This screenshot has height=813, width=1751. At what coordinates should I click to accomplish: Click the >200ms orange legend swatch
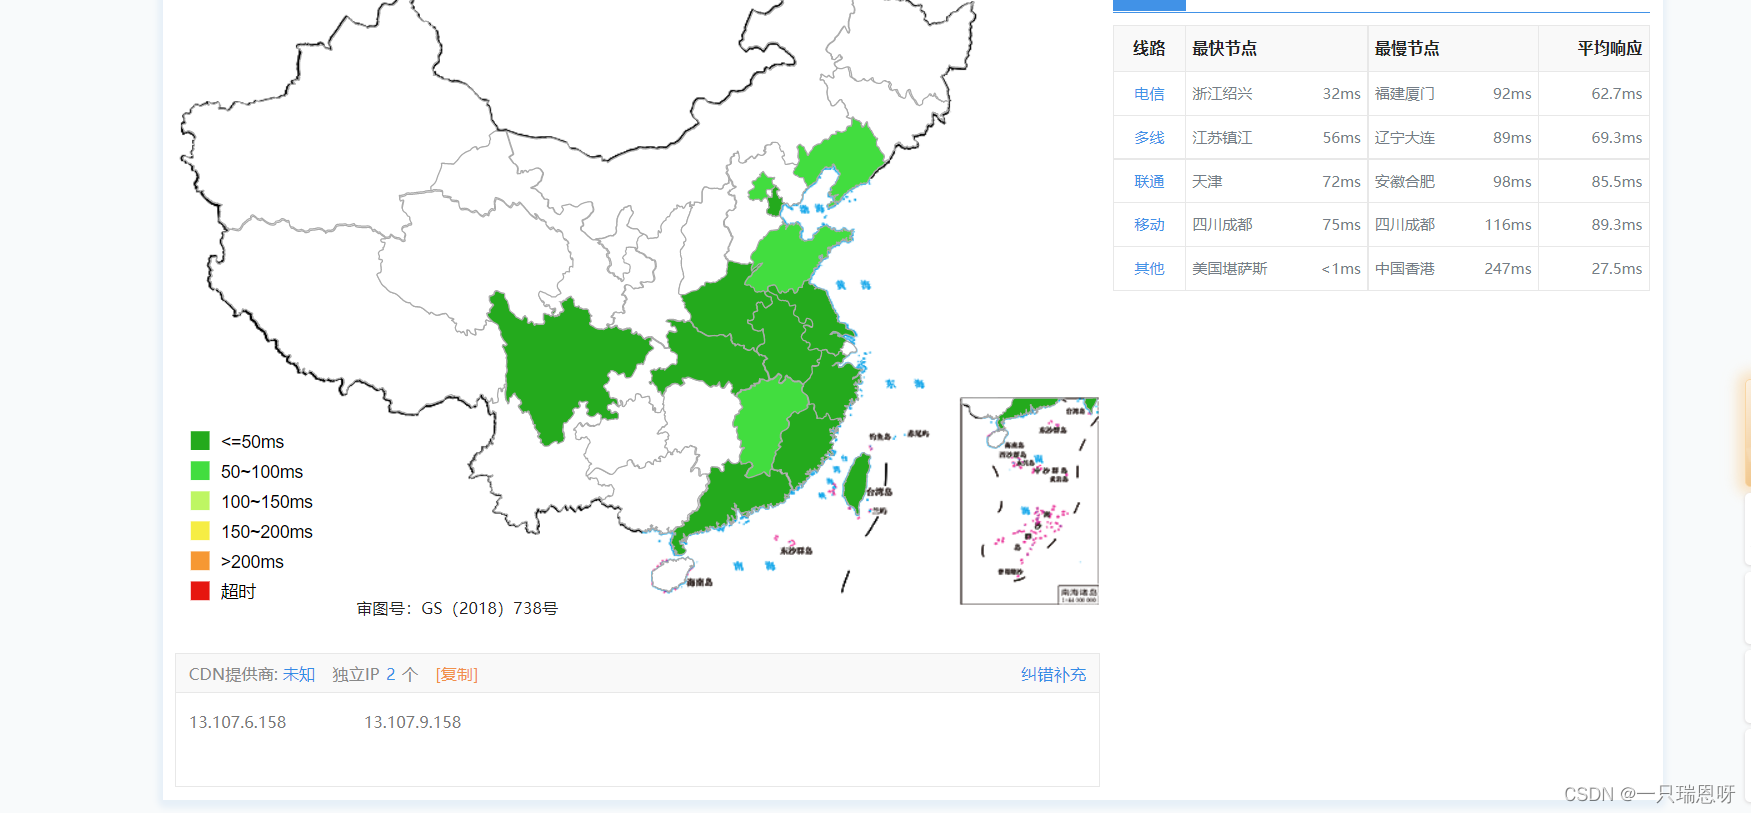pos(200,561)
